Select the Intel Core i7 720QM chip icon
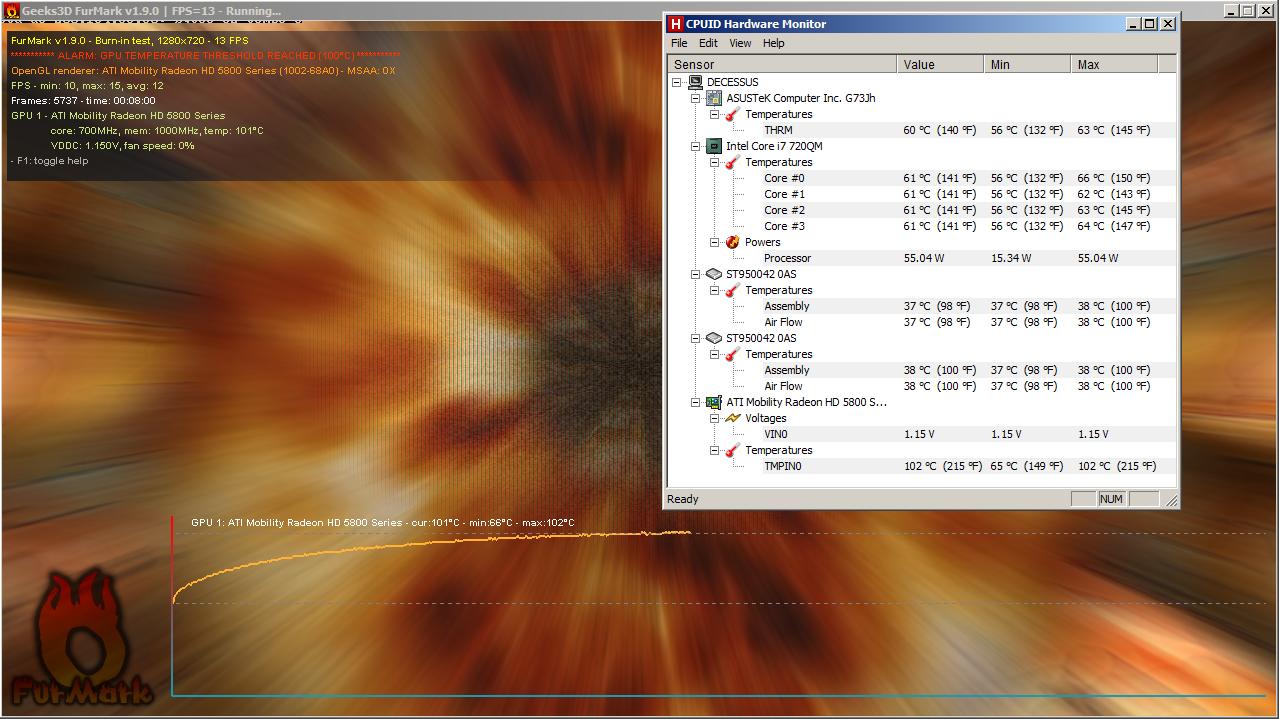The height and width of the screenshot is (719, 1279). [714, 146]
